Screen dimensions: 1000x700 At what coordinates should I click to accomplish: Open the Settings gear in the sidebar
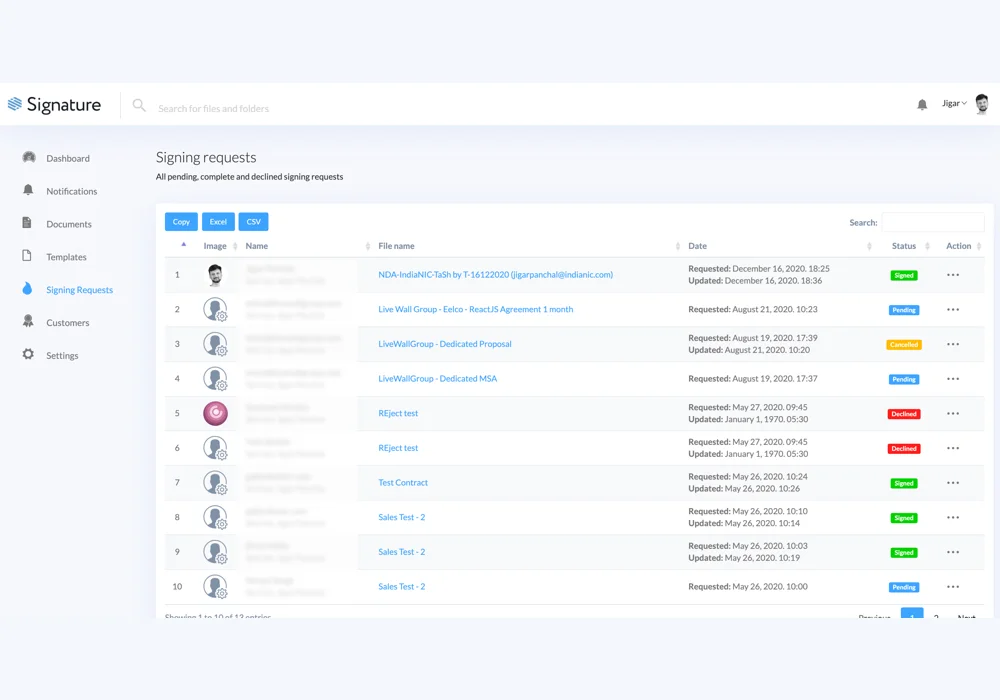28,355
